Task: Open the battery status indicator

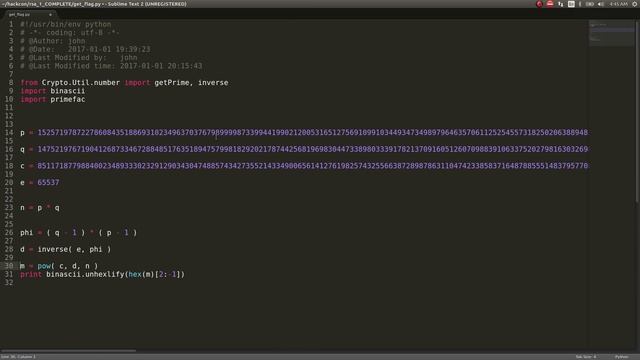Action: 590,4
